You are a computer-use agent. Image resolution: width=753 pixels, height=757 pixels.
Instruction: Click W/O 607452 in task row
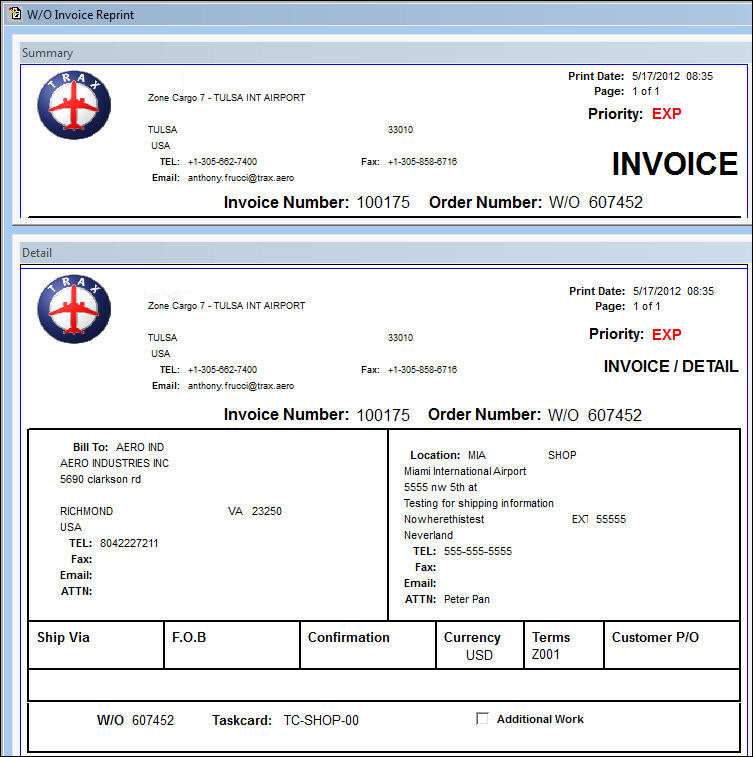point(135,720)
